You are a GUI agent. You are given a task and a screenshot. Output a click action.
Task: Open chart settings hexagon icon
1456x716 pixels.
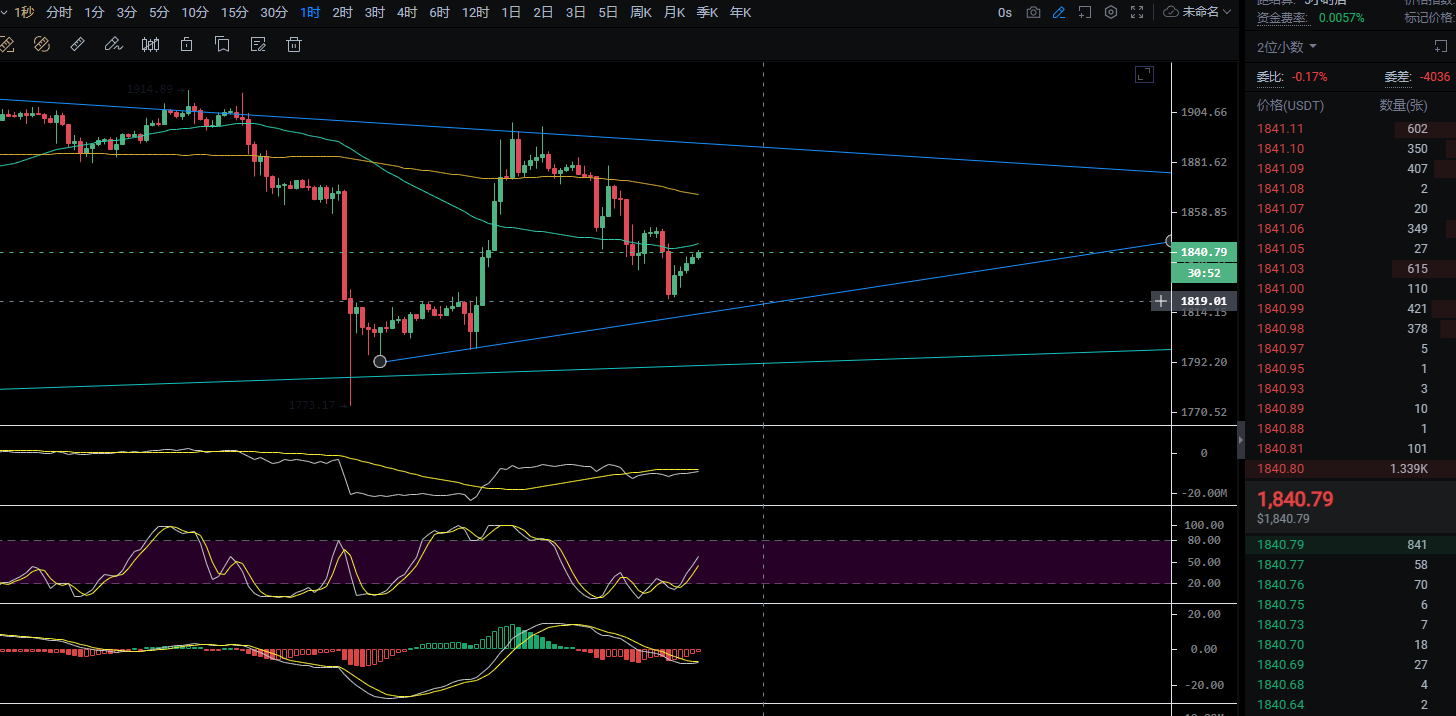click(x=1111, y=12)
